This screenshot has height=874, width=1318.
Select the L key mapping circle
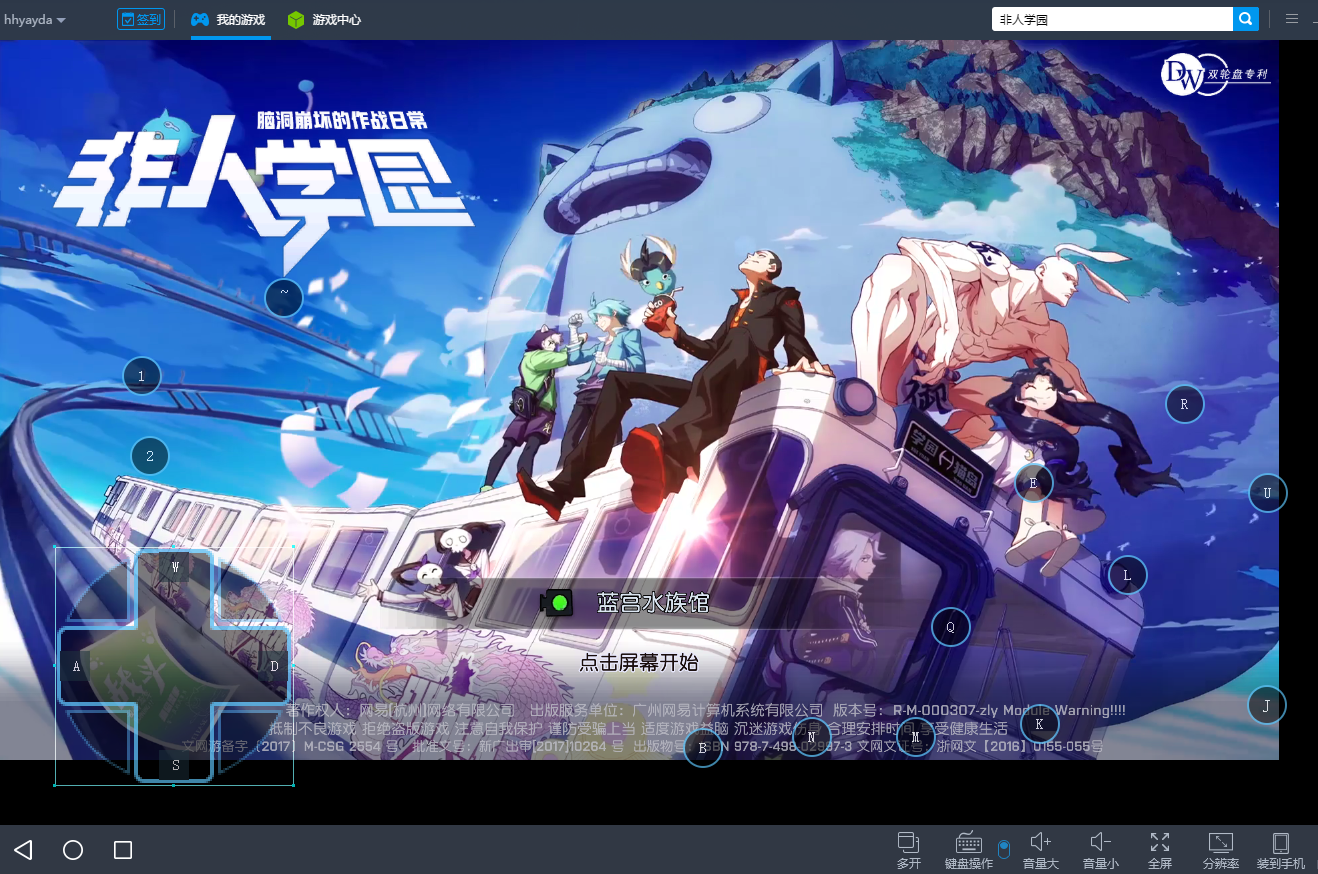click(1127, 575)
